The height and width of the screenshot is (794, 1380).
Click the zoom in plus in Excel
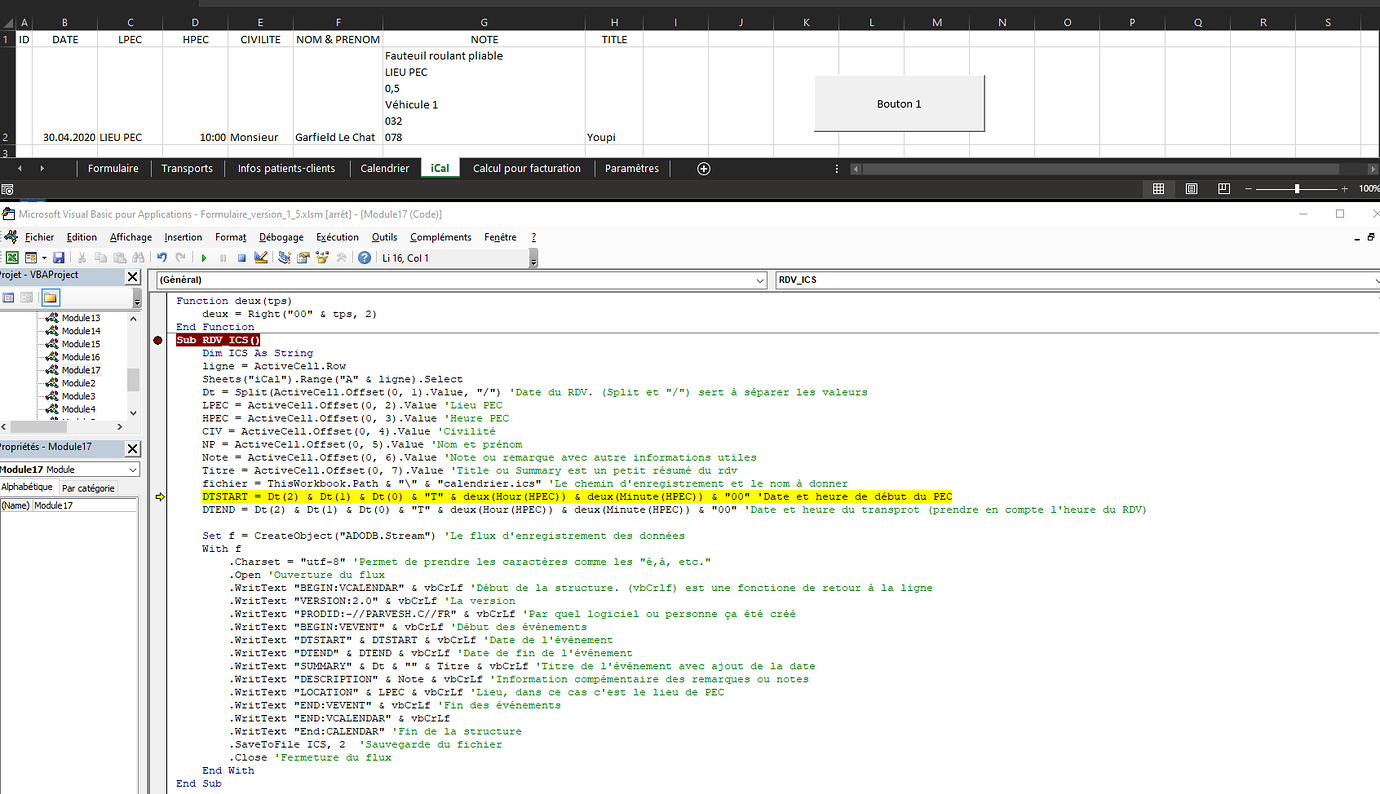[1345, 188]
